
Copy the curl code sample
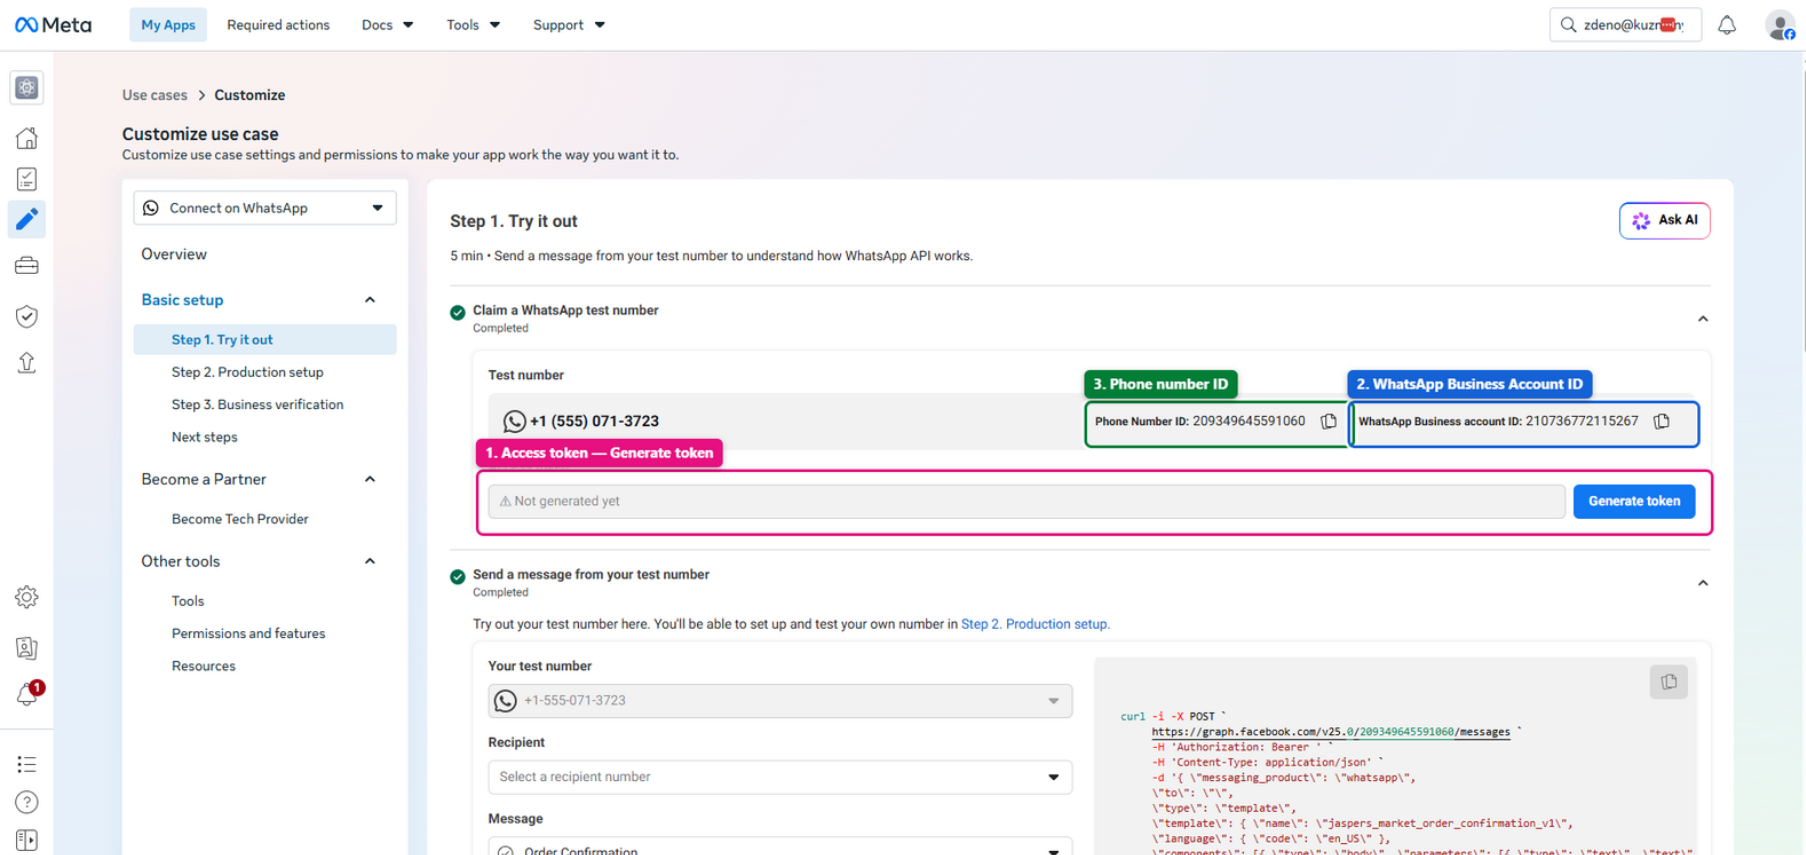(1669, 682)
